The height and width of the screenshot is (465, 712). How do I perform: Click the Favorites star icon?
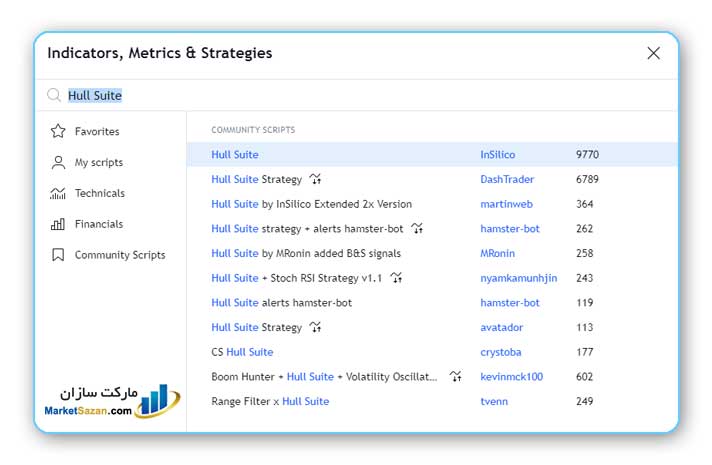(58, 131)
